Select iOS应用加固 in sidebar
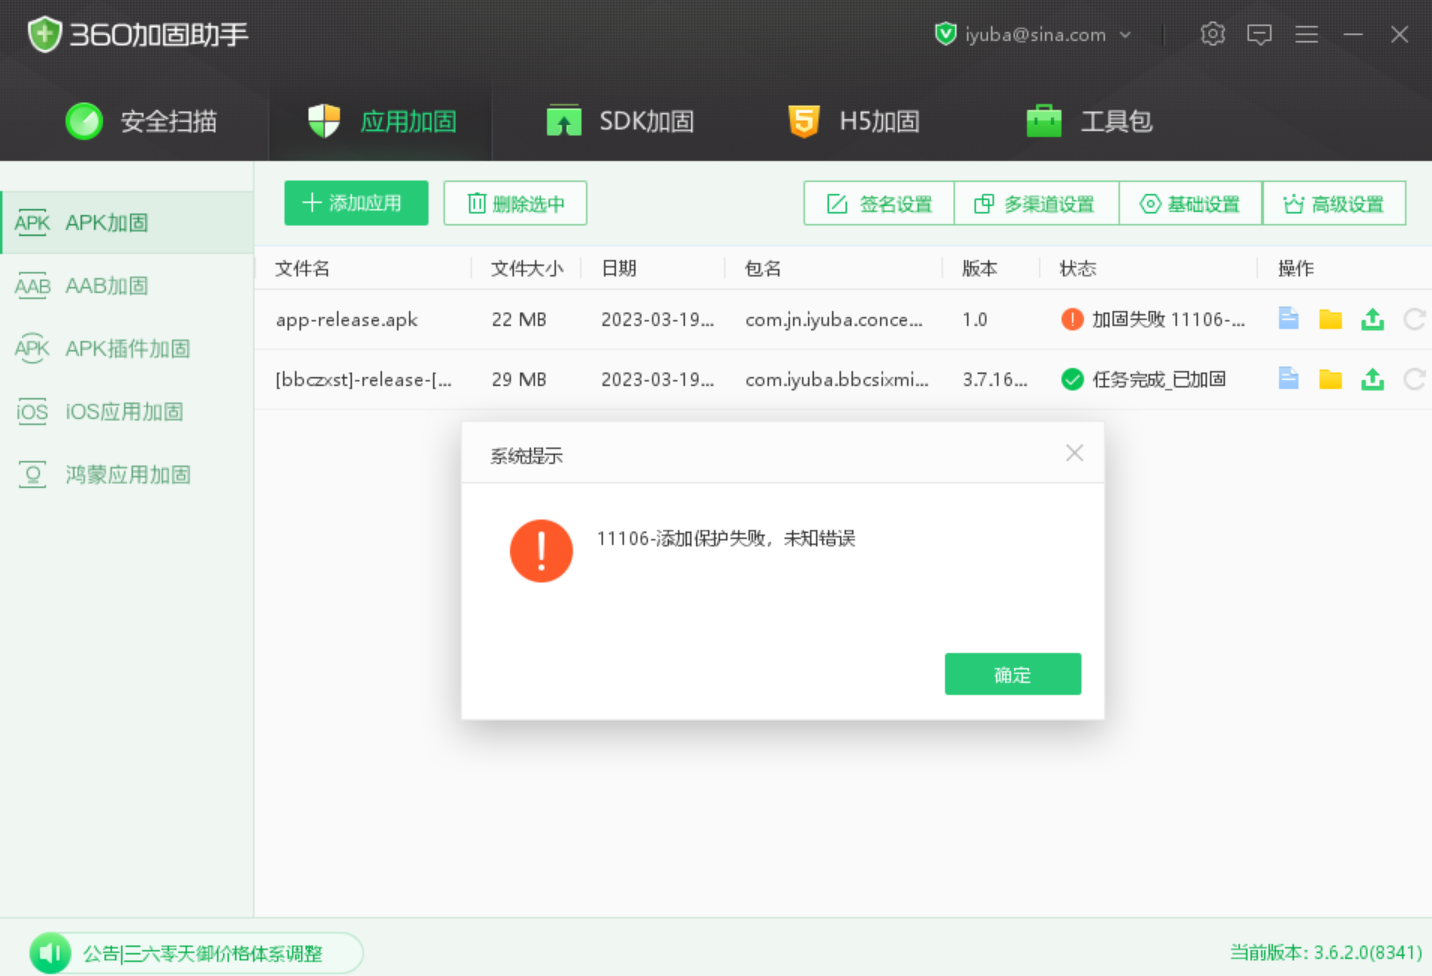1432x976 pixels. tap(127, 412)
